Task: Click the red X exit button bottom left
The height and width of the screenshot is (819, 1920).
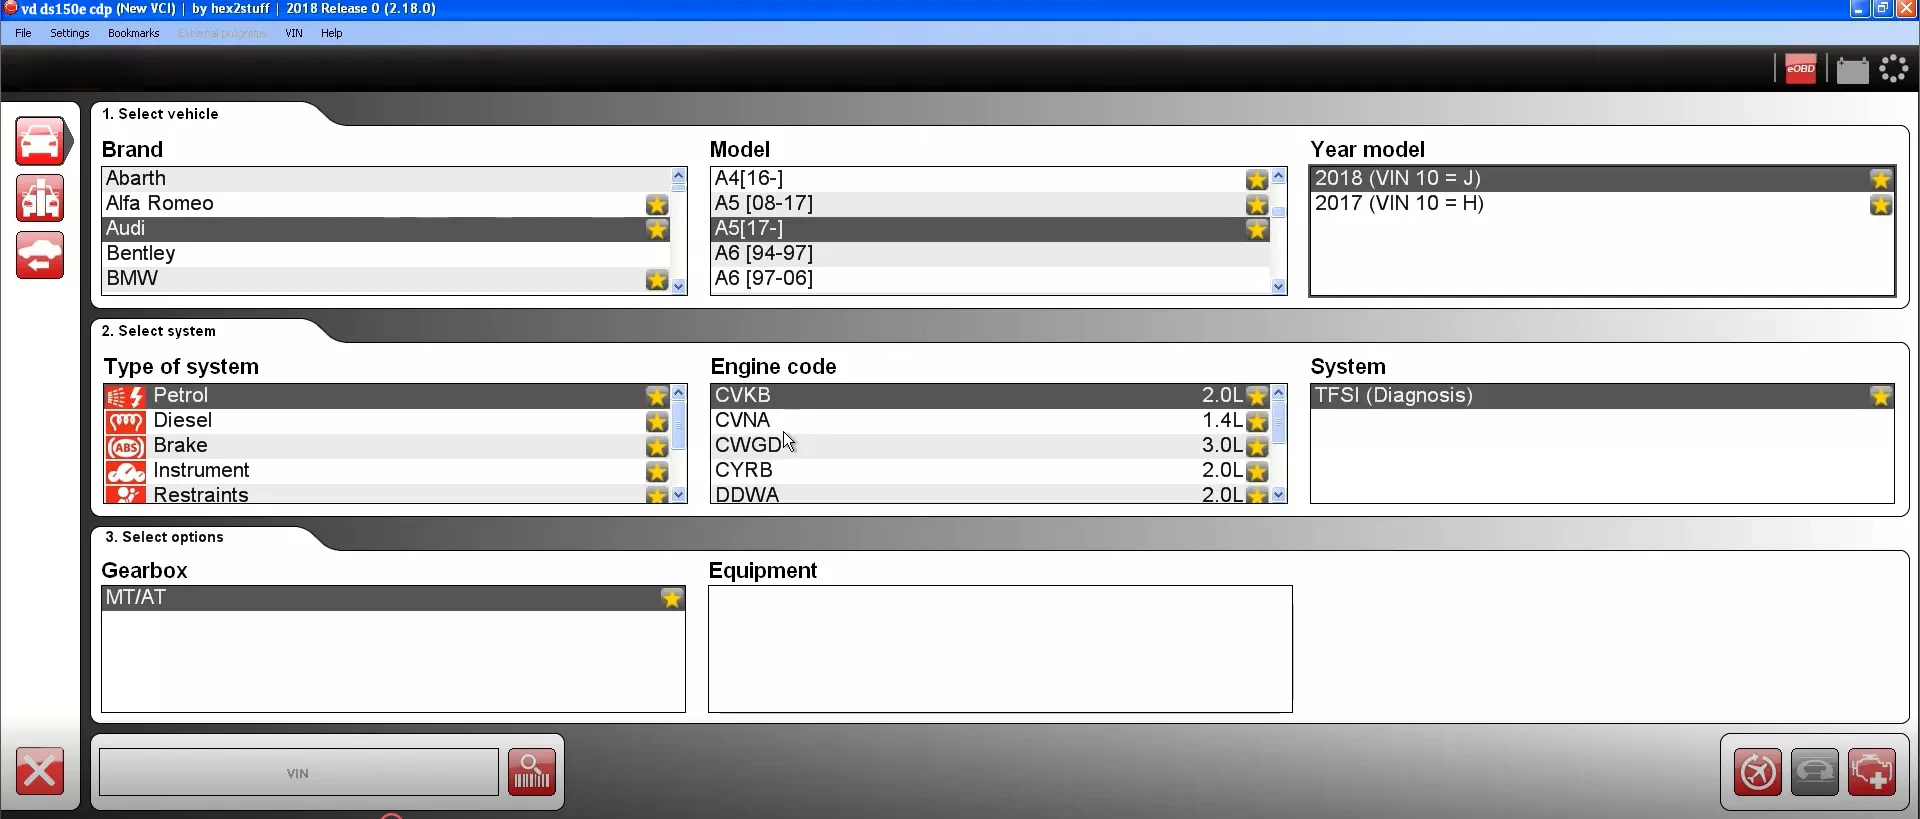Action: point(40,772)
